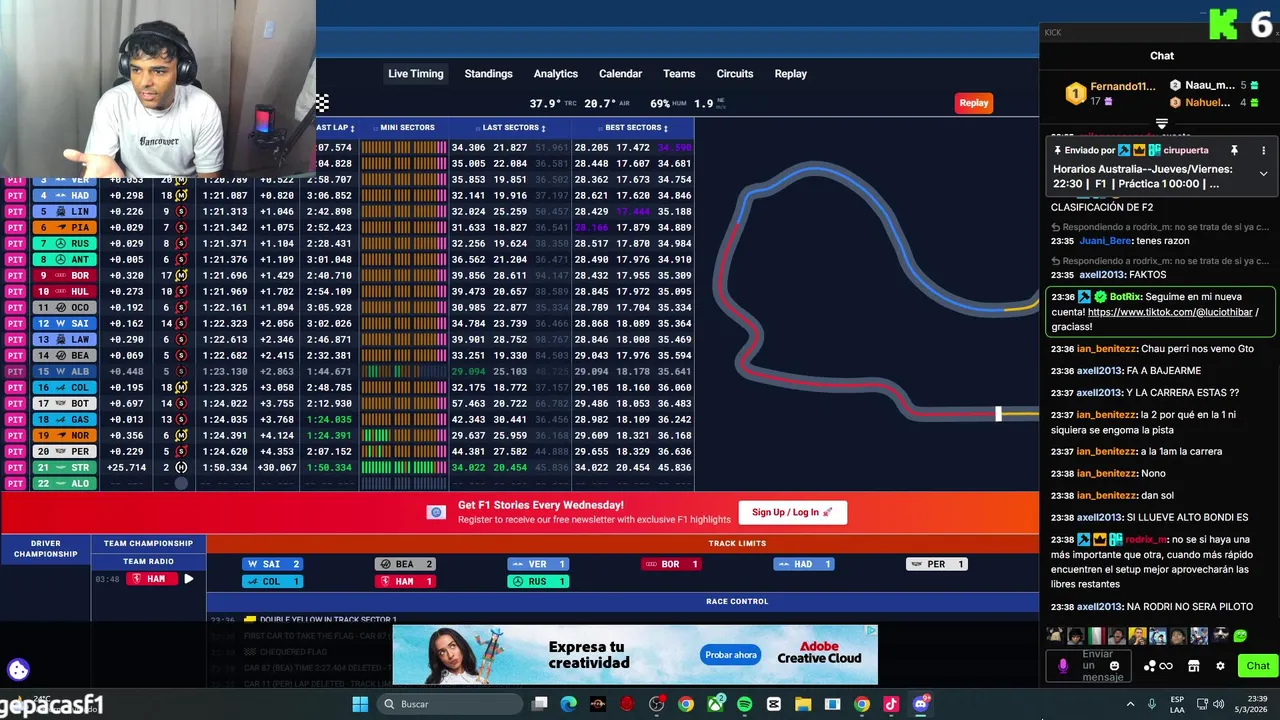The height and width of the screenshot is (720, 1280).
Task: Sort by Last Lap column arrows
Action: point(352,128)
